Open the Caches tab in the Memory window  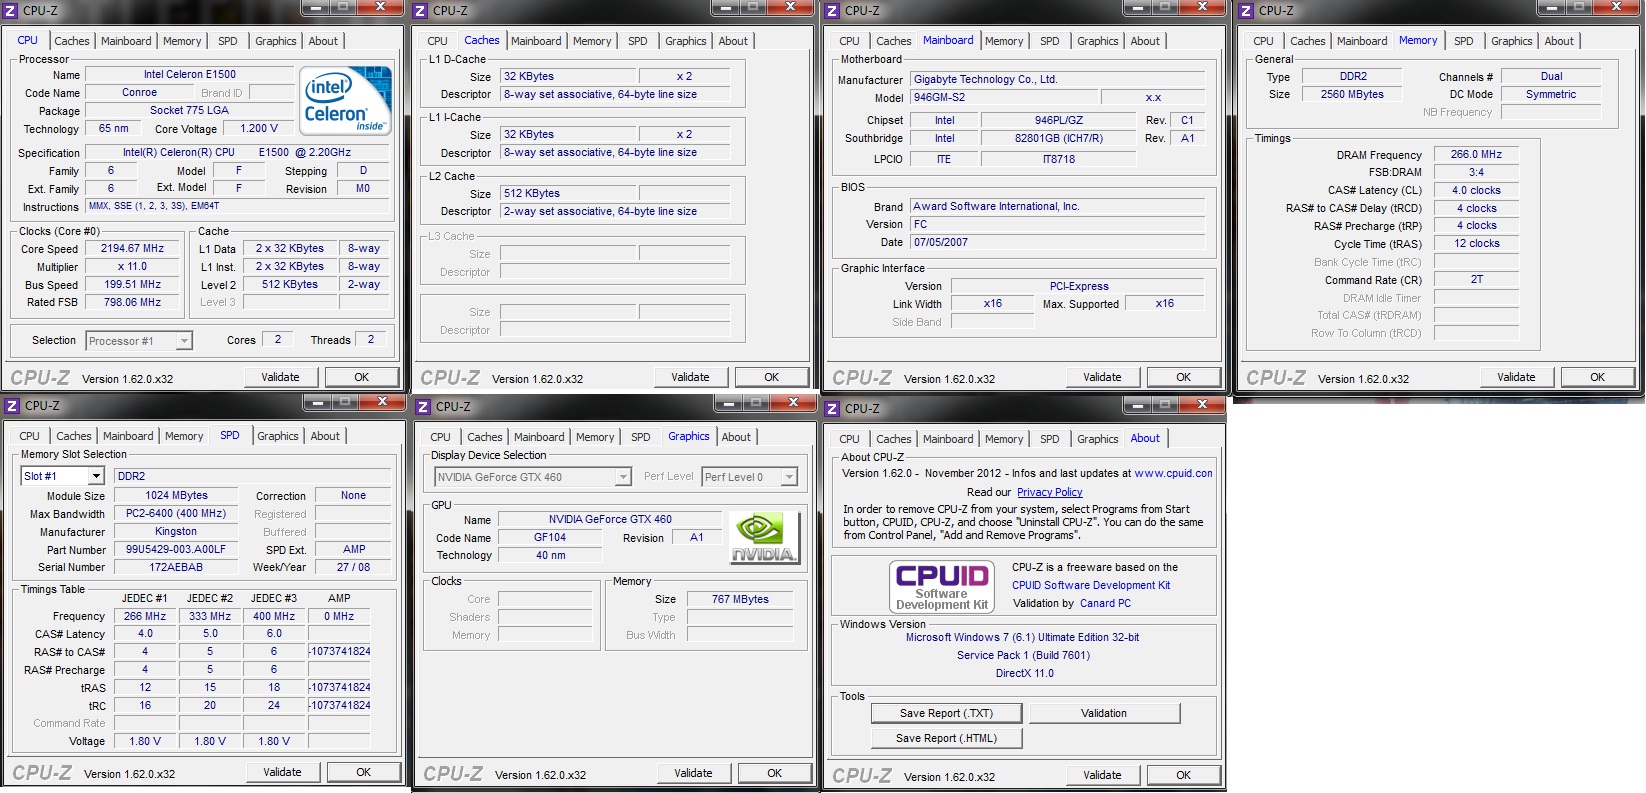[x=1308, y=41]
